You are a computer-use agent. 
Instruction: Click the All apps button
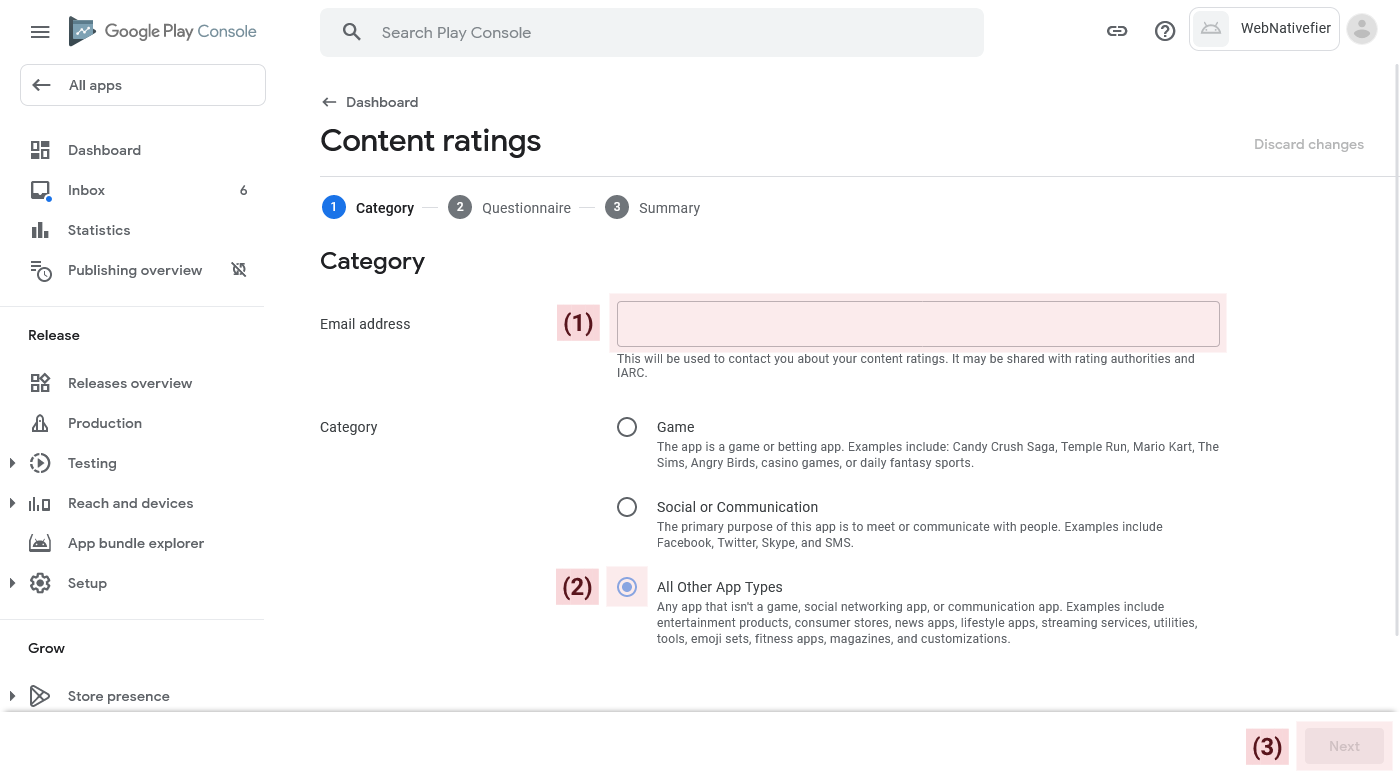pyautogui.click(x=143, y=85)
